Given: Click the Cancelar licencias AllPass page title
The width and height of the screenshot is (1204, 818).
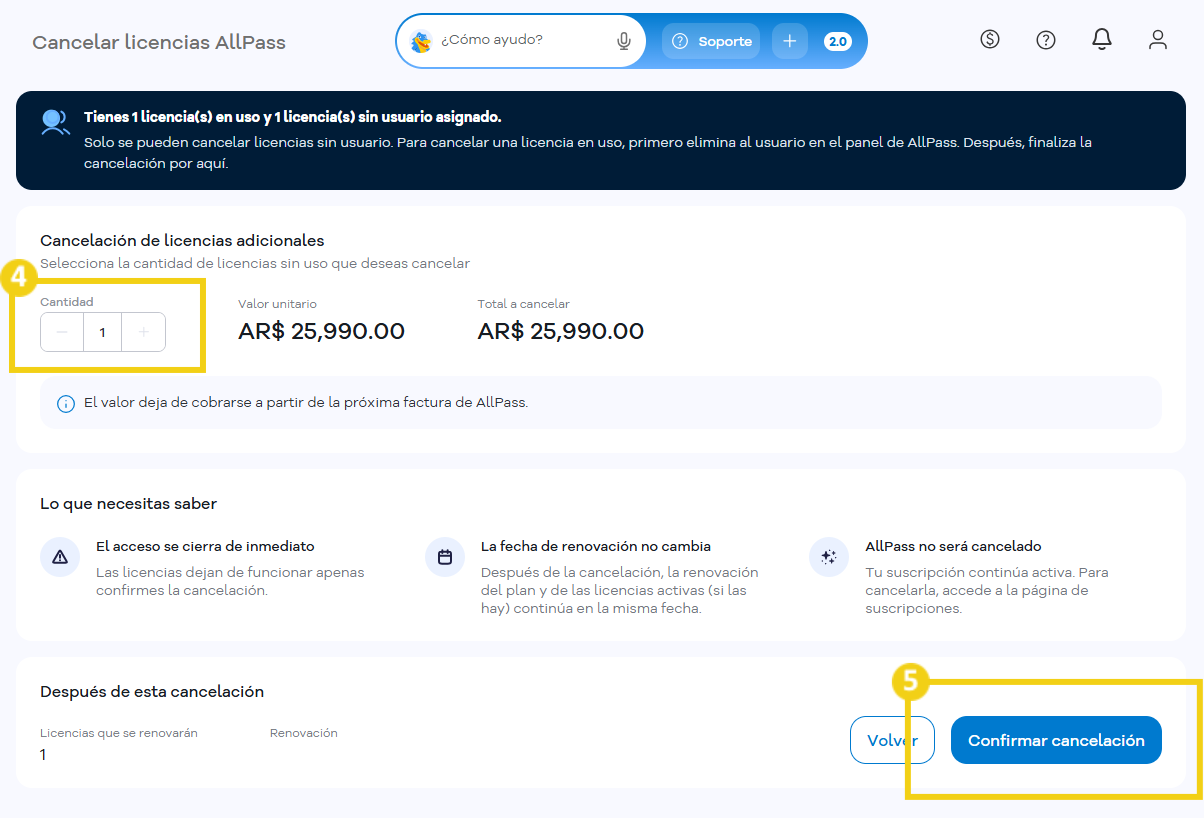Looking at the screenshot, I should pos(159,42).
